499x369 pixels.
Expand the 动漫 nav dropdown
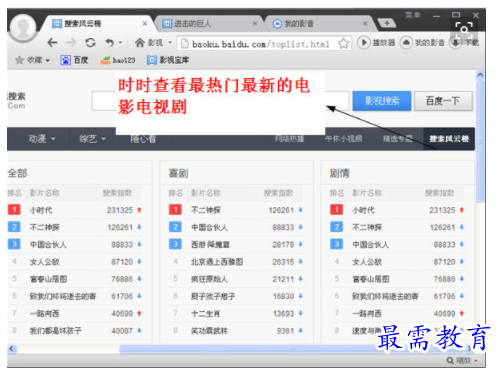click(x=53, y=139)
